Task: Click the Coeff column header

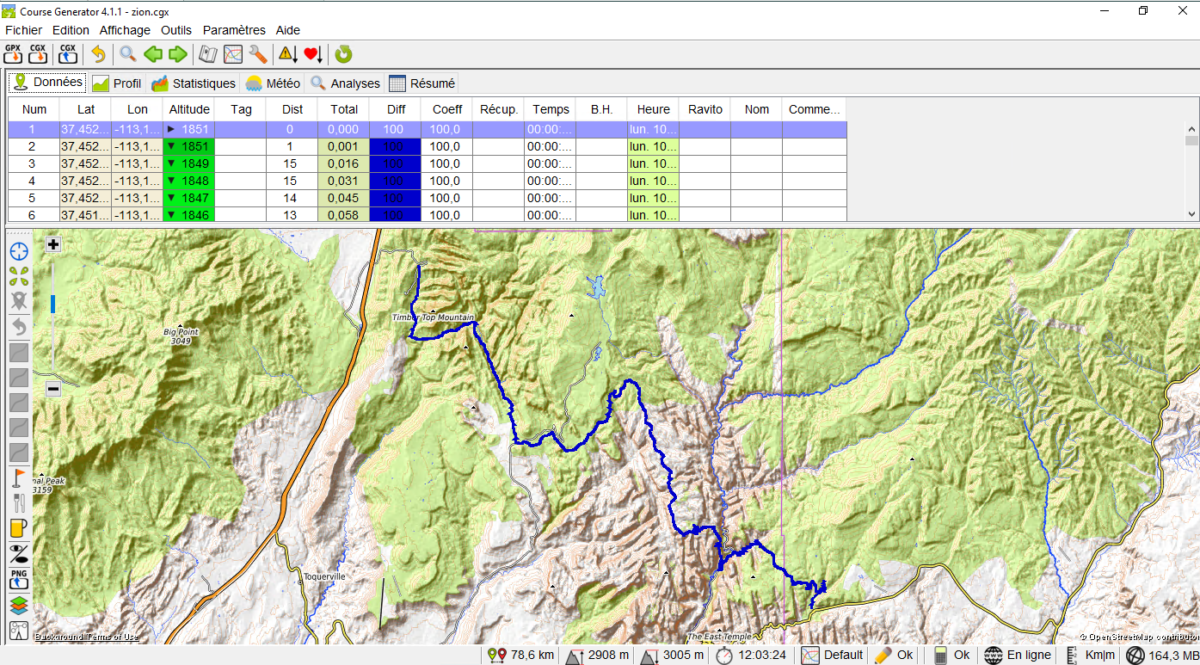Action: pyautogui.click(x=447, y=109)
